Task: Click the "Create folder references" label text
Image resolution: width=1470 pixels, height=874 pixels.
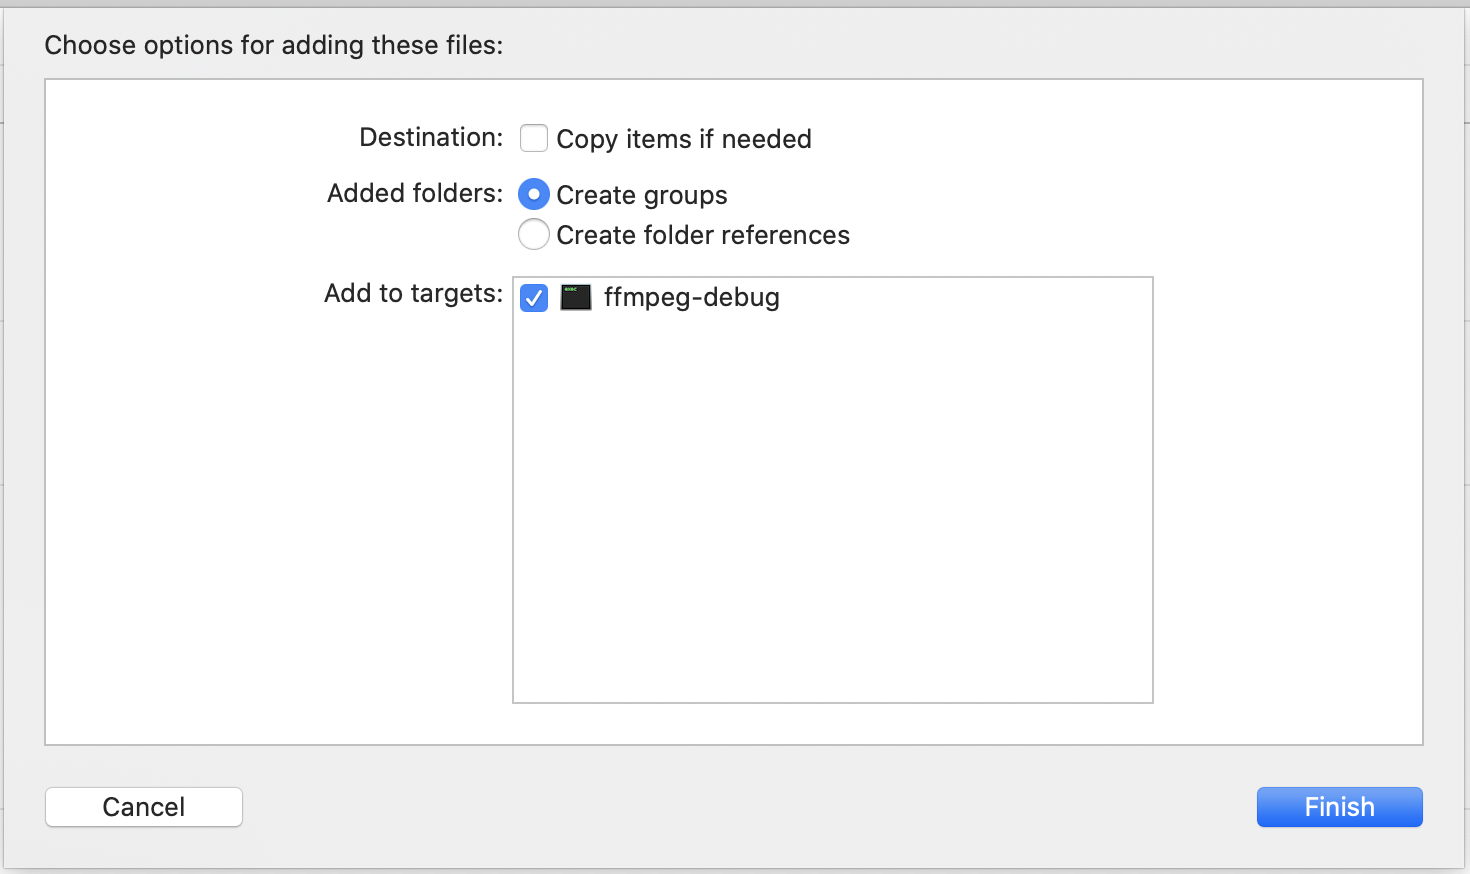Action: click(702, 235)
